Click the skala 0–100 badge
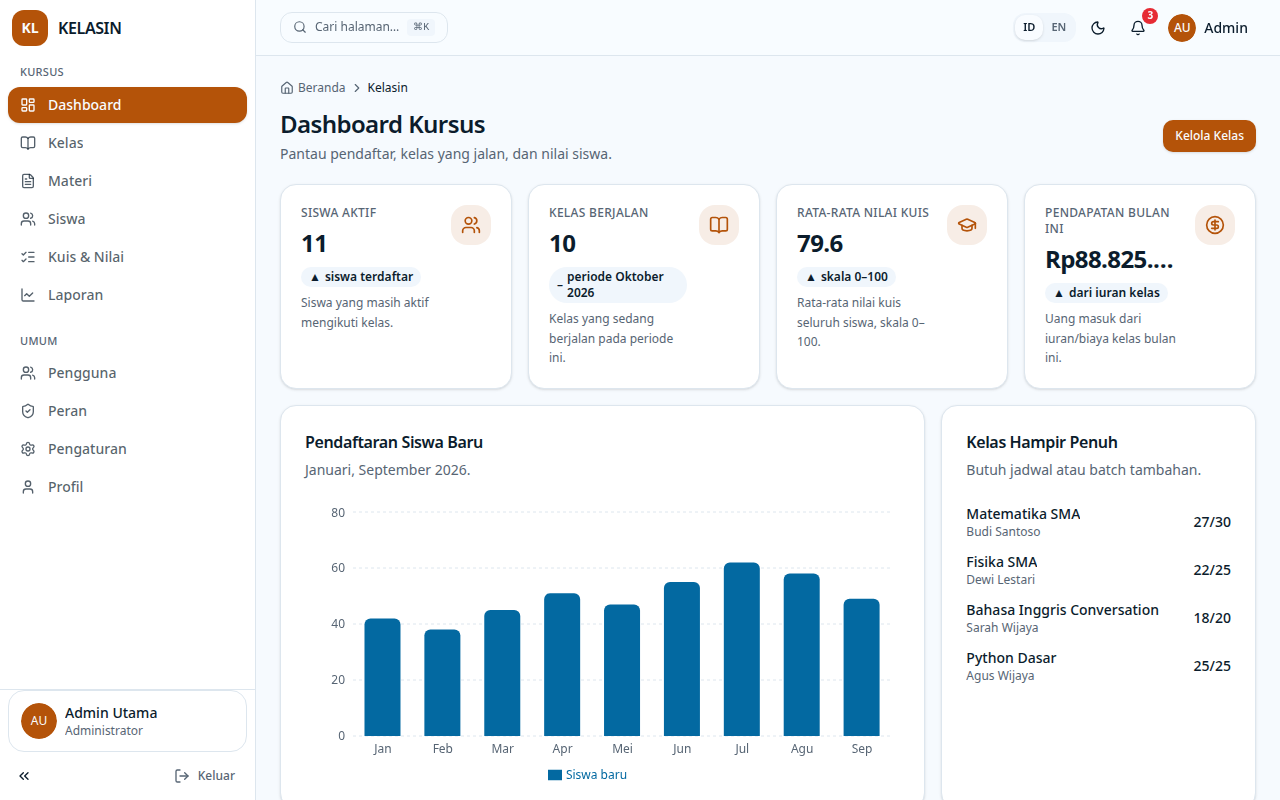This screenshot has height=800, width=1280. pos(846,277)
